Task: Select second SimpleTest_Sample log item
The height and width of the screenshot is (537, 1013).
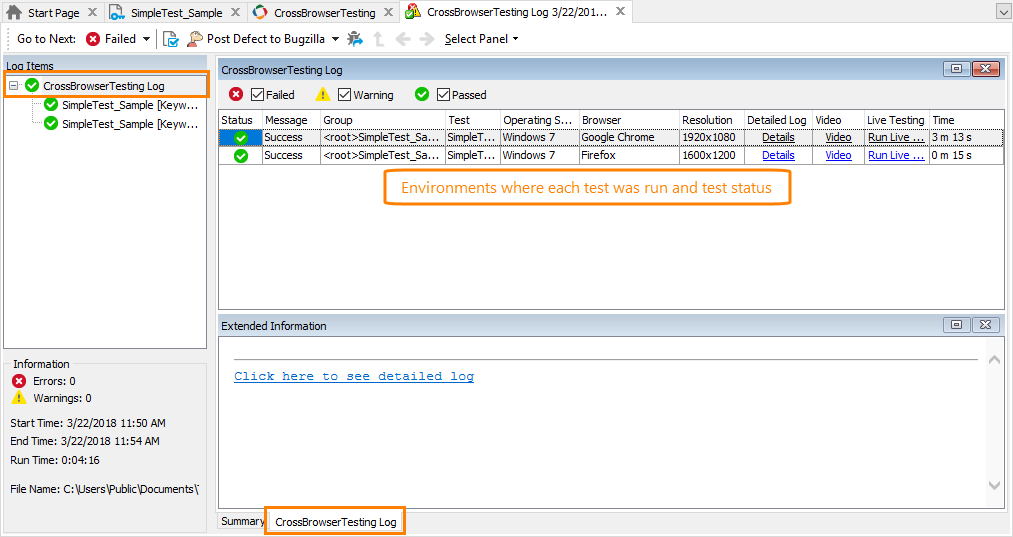Action: pyautogui.click(x=130, y=123)
